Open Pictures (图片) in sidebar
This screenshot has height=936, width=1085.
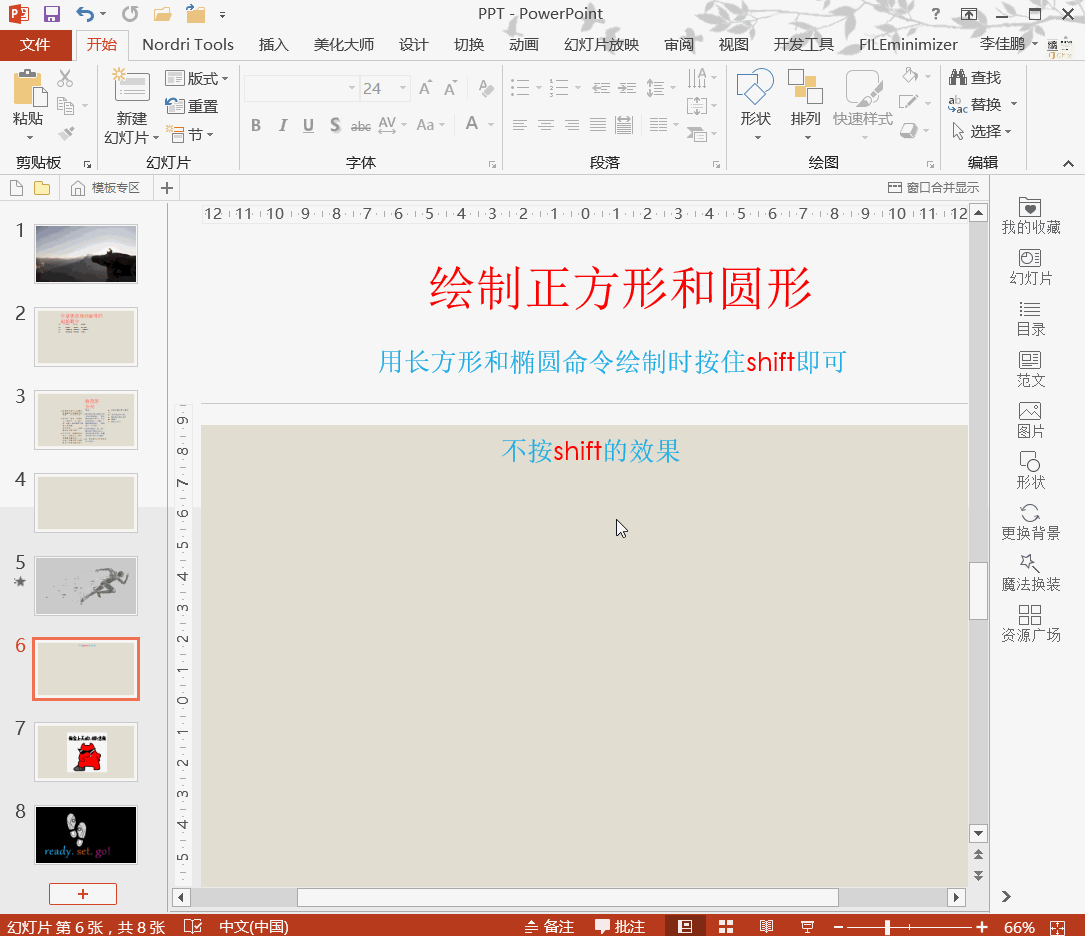pos(1030,420)
